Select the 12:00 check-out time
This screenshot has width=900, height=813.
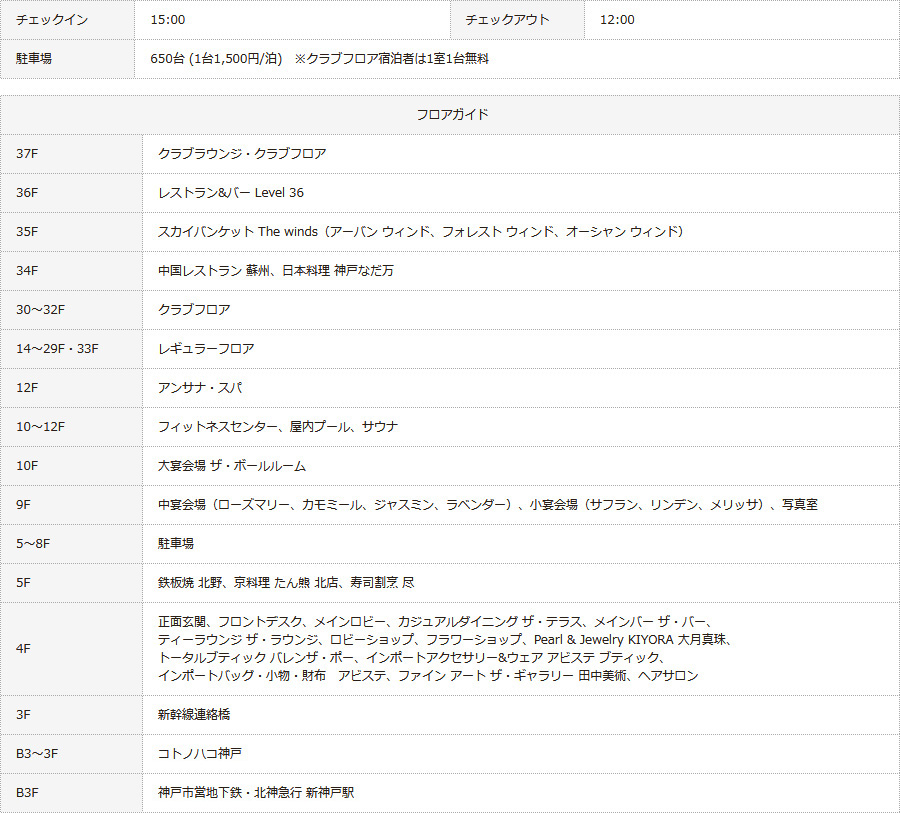click(617, 20)
